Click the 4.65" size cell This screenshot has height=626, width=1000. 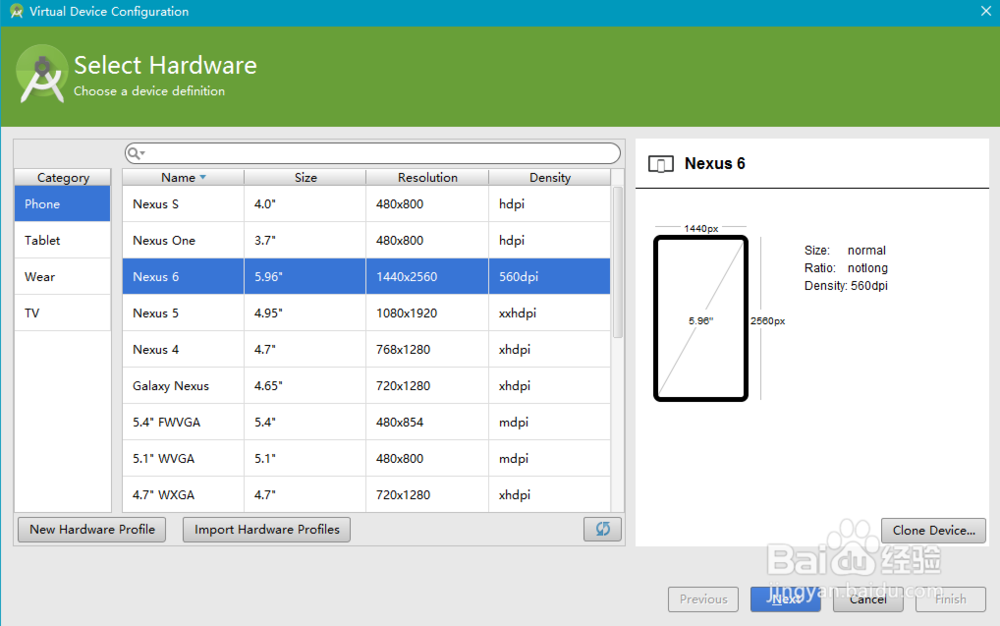pos(305,386)
